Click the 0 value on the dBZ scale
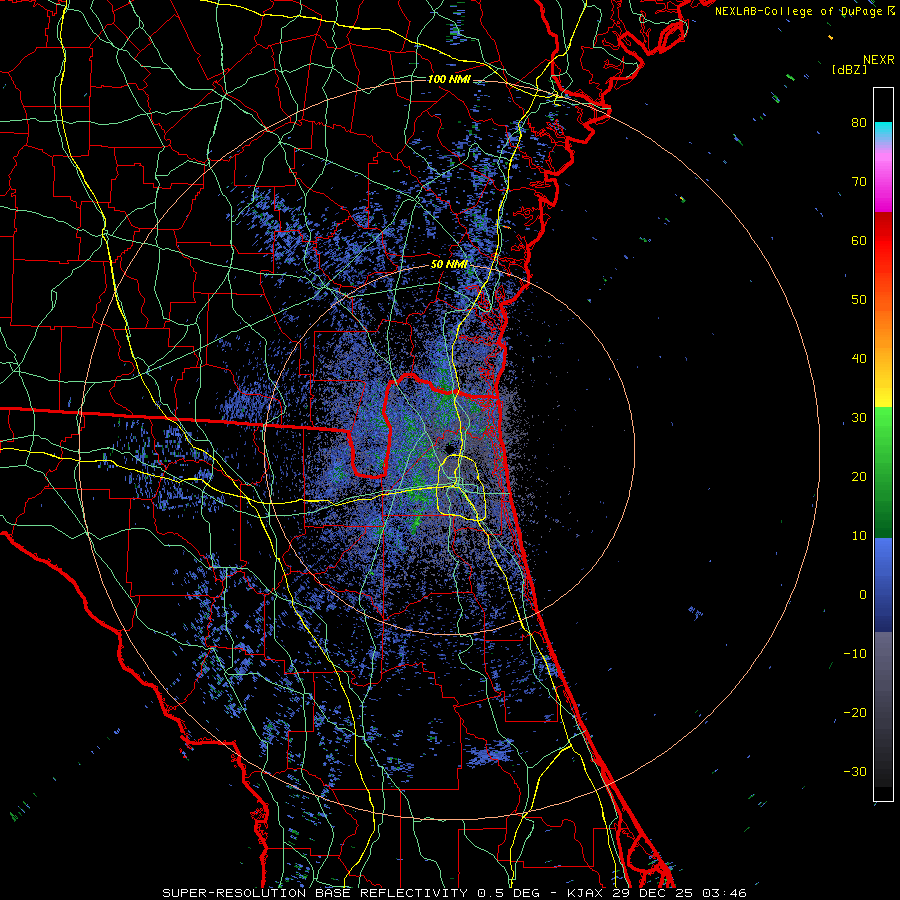This screenshot has width=900, height=900. point(863,595)
